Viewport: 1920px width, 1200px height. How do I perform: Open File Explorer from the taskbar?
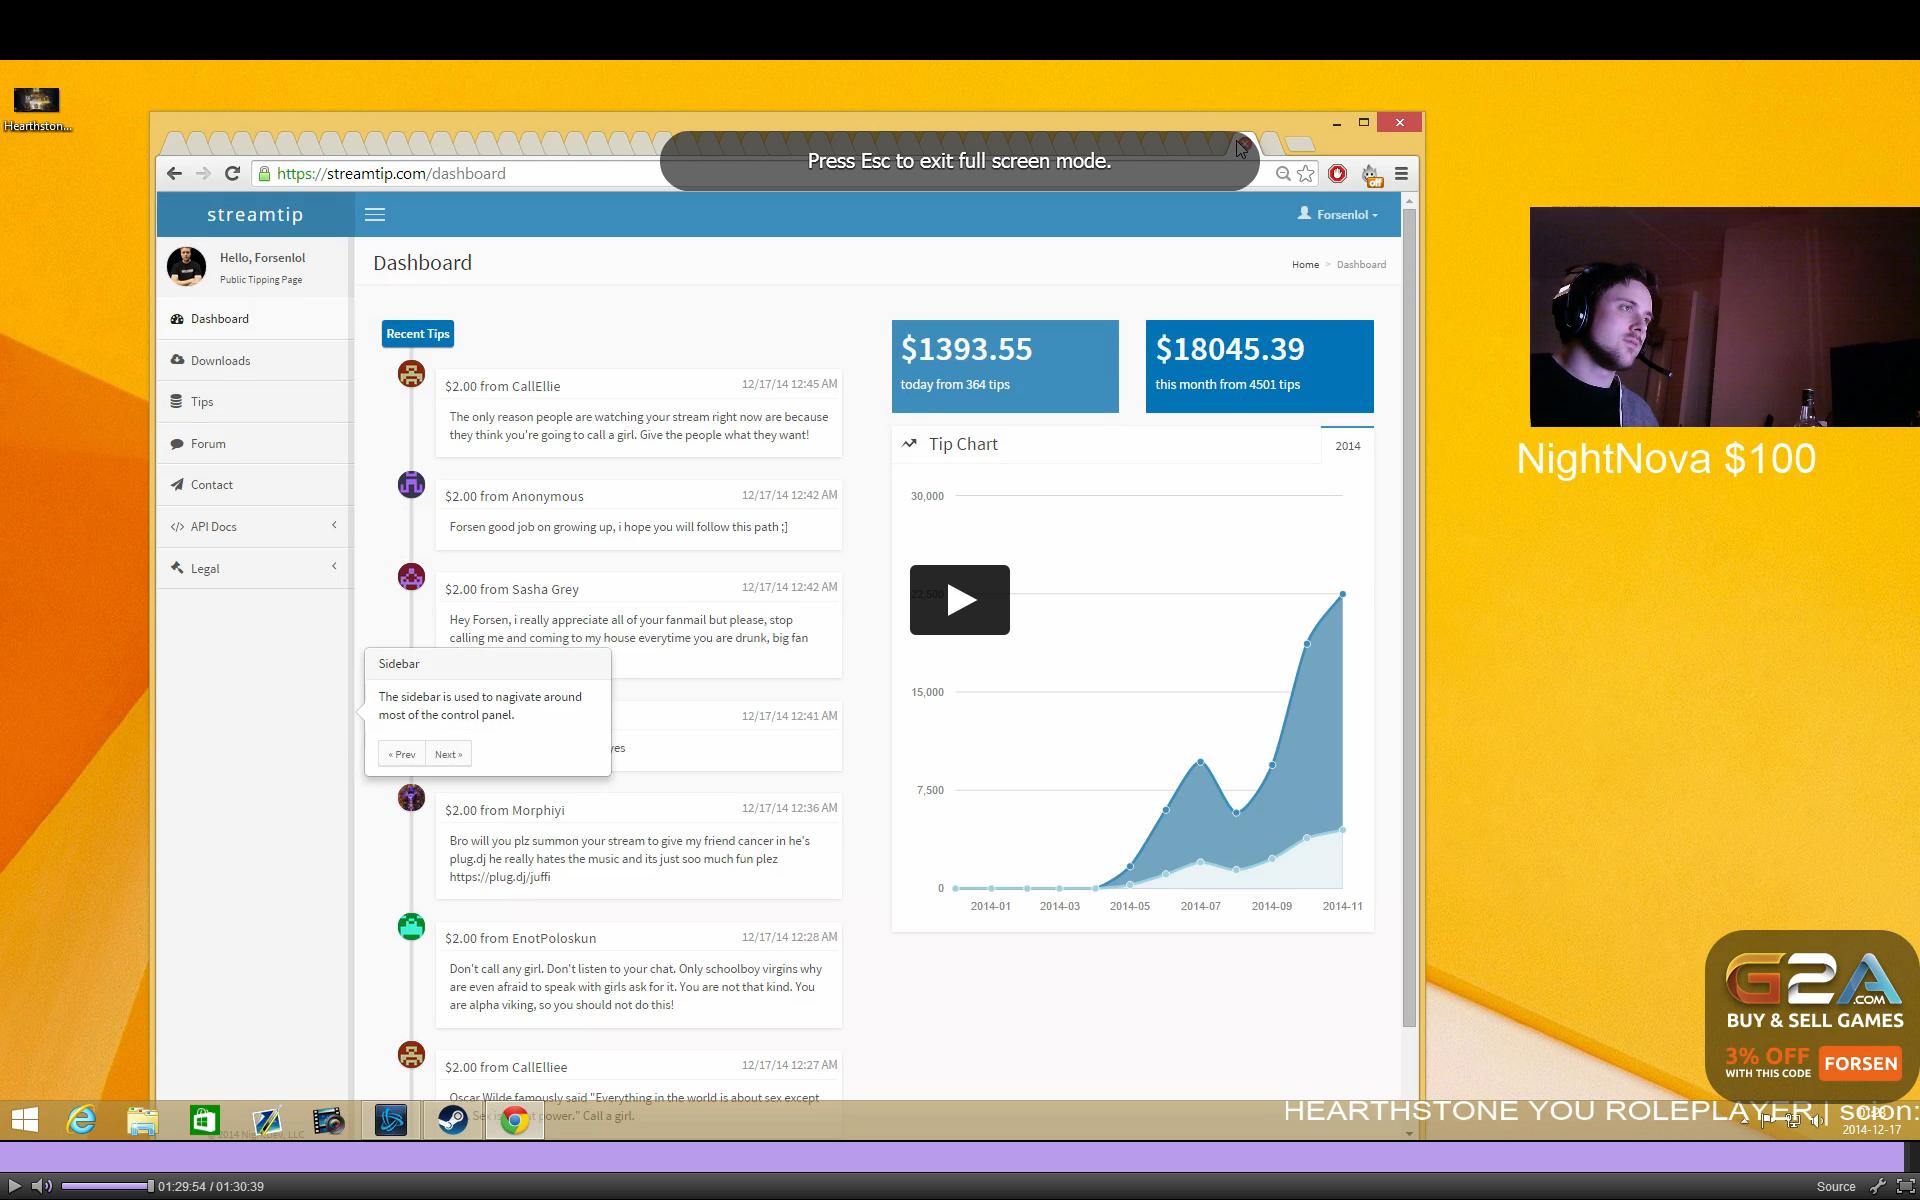point(143,1120)
